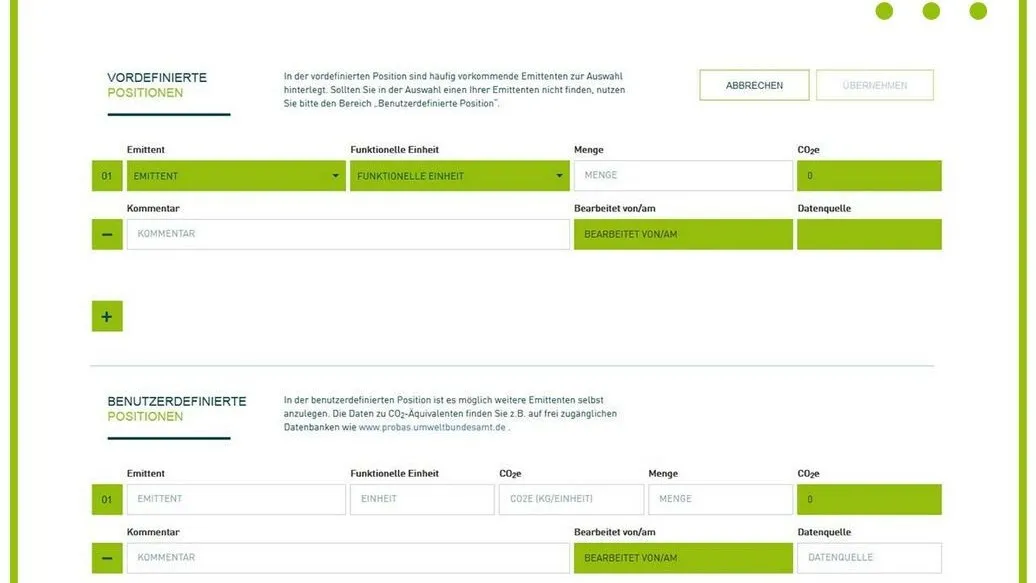
Task: Click the Bearbeitet von/am field in predefined positions
Action: coord(683,235)
